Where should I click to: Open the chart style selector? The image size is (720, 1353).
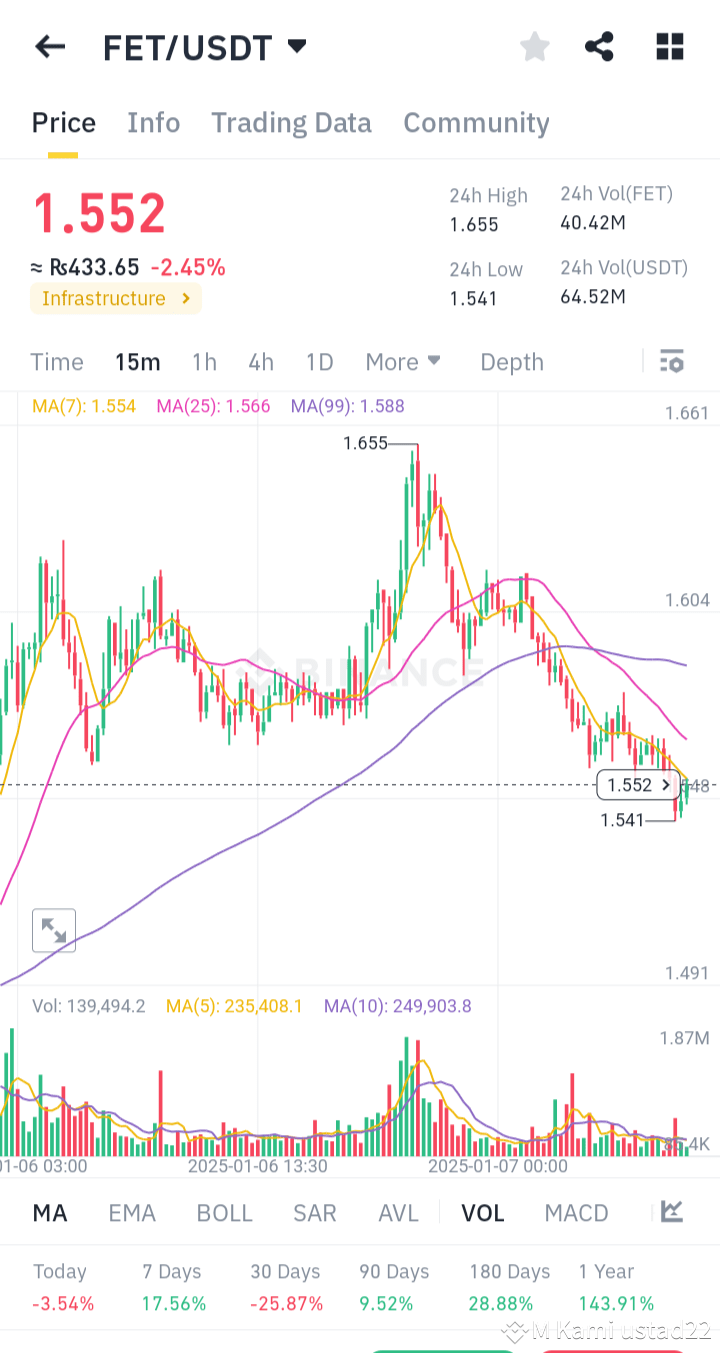pyautogui.click(x=671, y=1212)
